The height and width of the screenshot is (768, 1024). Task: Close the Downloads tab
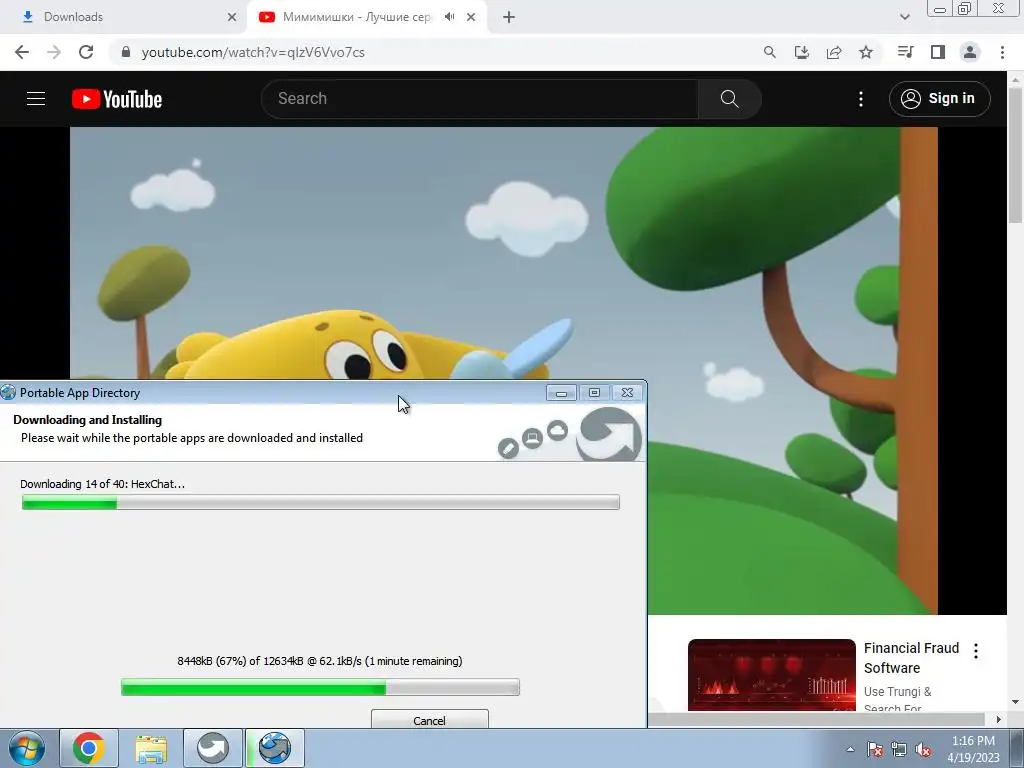pos(232,17)
